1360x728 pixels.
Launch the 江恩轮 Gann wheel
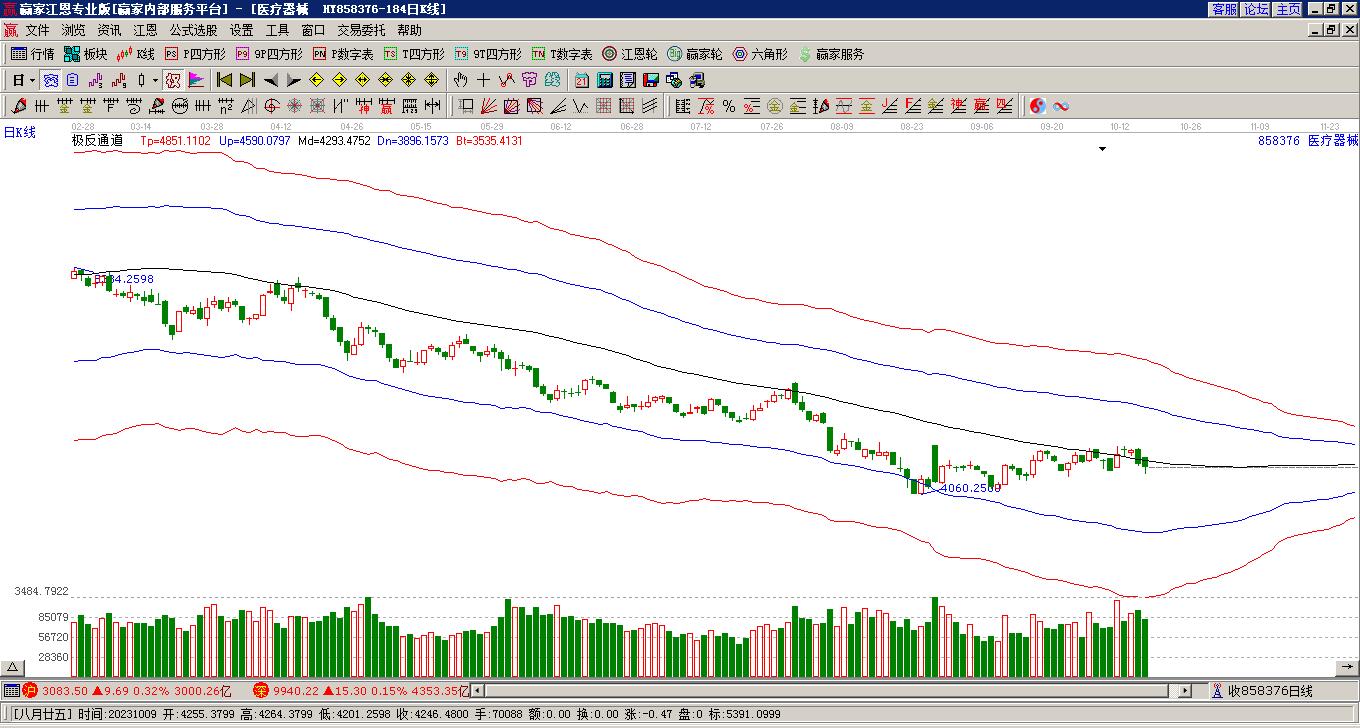click(x=630, y=54)
